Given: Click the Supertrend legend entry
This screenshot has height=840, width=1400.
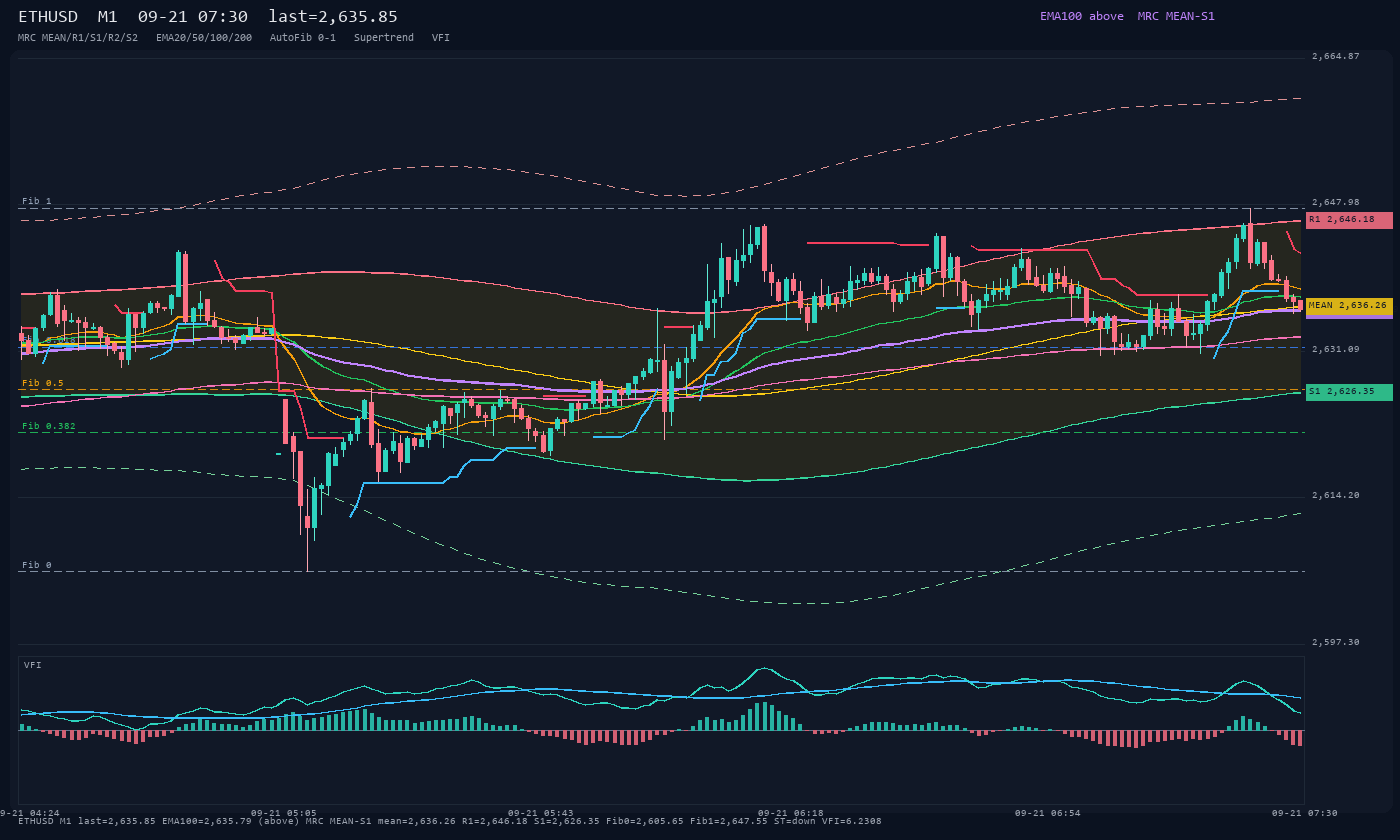Looking at the screenshot, I should click(384, 38).
